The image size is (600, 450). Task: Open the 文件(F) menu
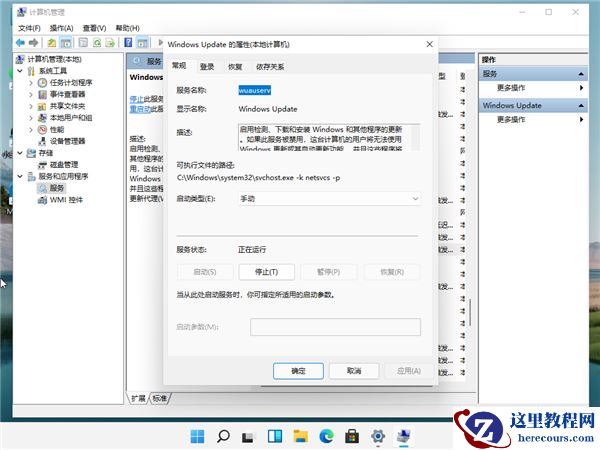(x=29, y=28)
